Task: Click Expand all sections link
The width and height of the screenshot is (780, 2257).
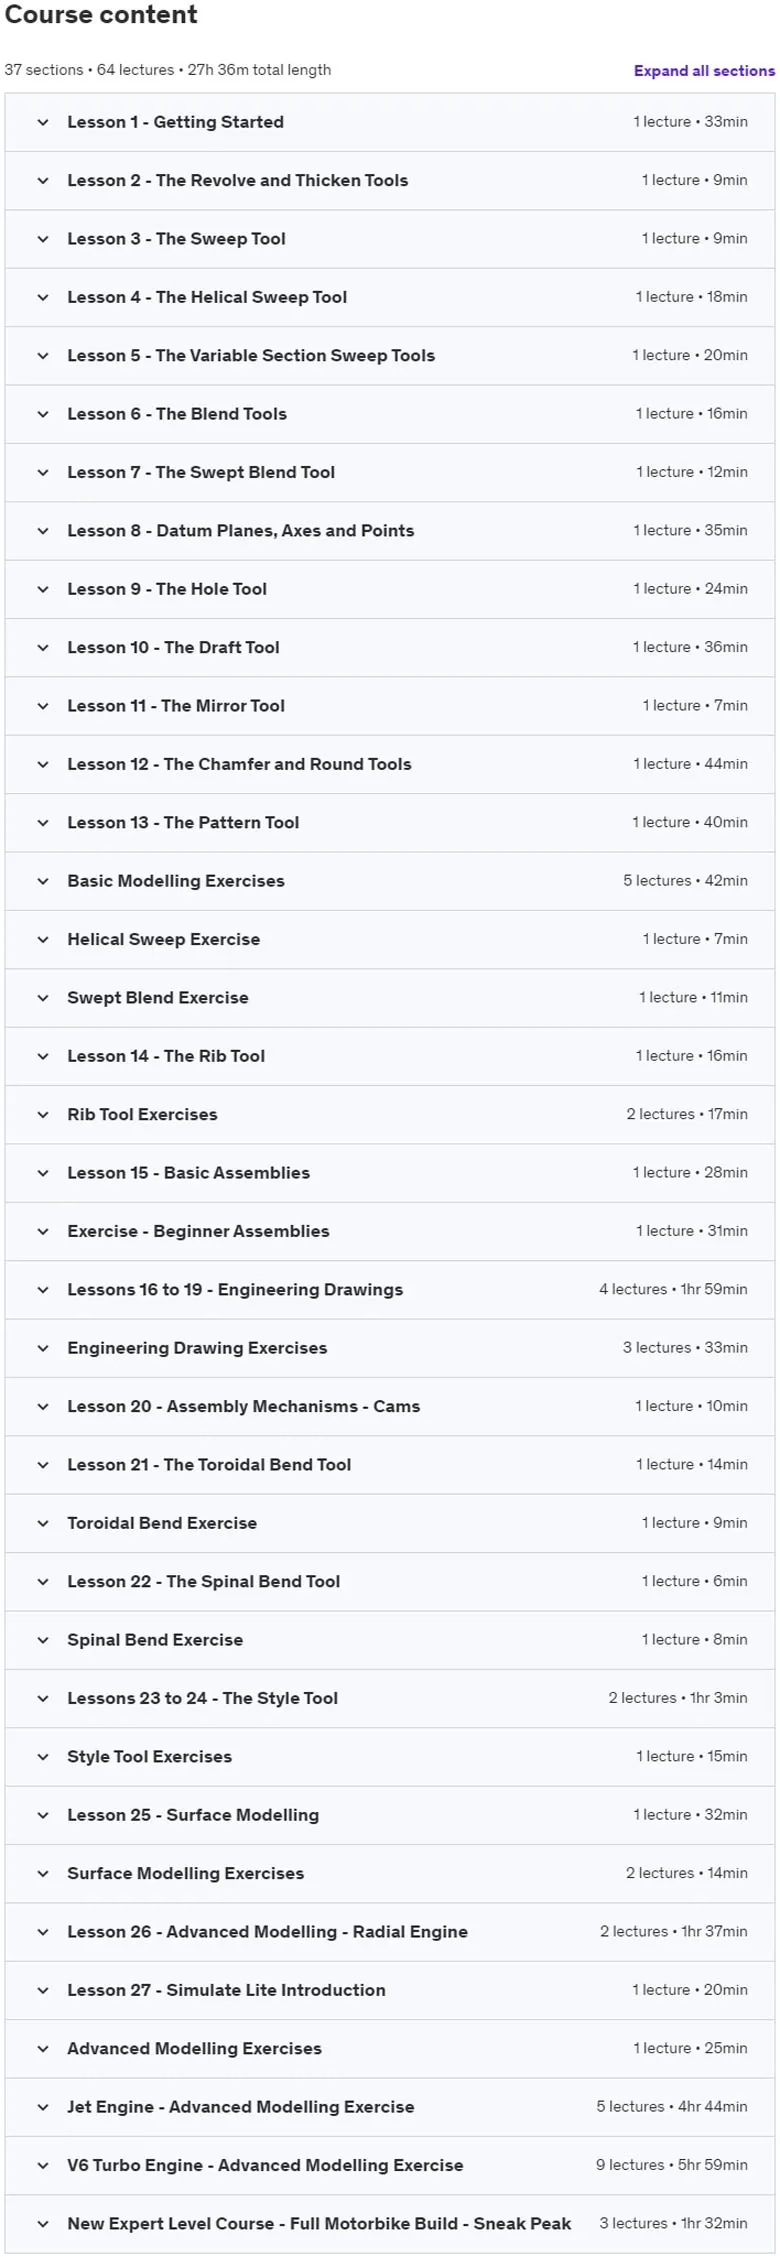Action: point(704,71)
